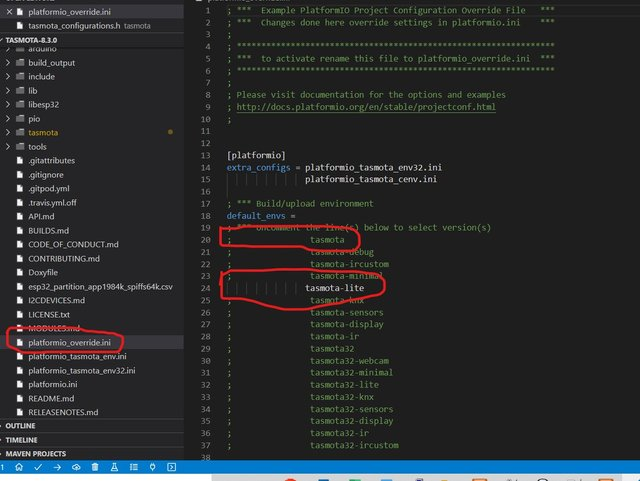Open PlatformIO Home from status bar
640x481 pixels.
19,467
